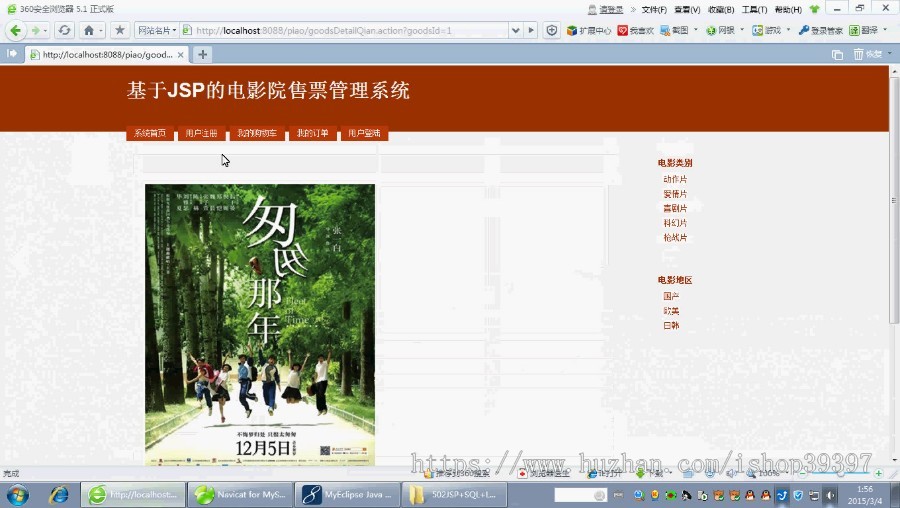Open the 帮助(H) menu
The height and width of the screenshot is (508, 900).
point(788,9)
